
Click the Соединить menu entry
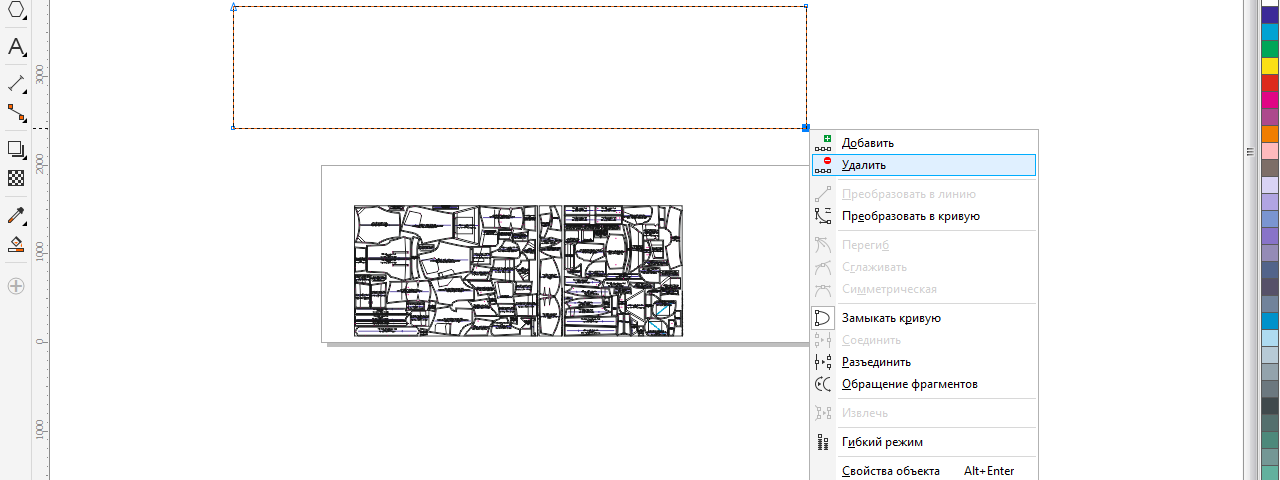923,340
